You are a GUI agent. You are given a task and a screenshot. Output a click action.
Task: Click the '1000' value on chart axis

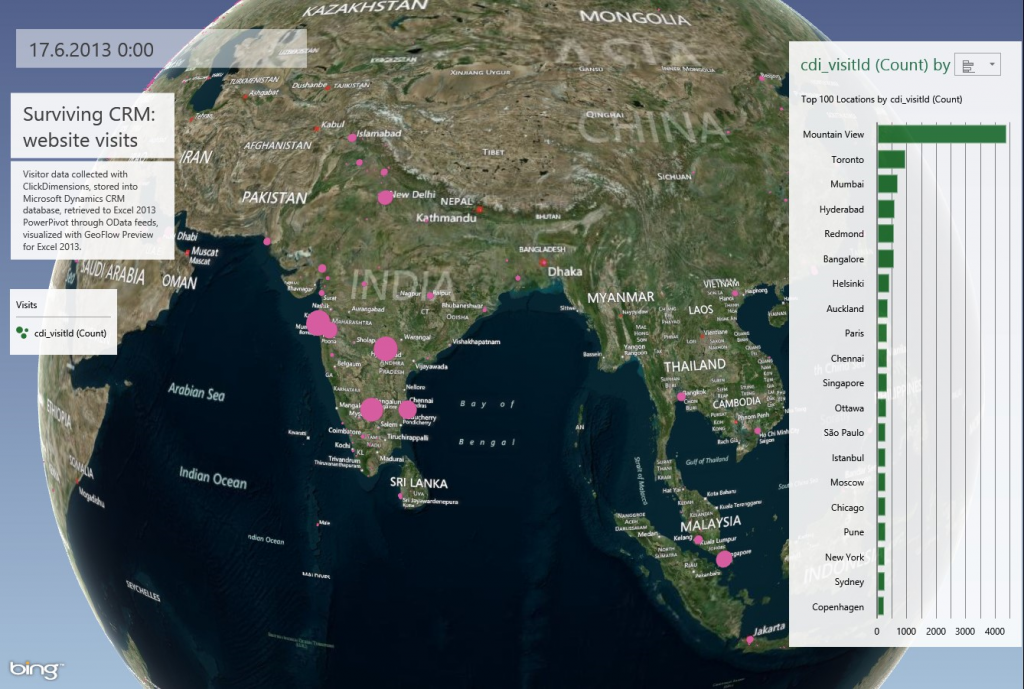[906, 632]
